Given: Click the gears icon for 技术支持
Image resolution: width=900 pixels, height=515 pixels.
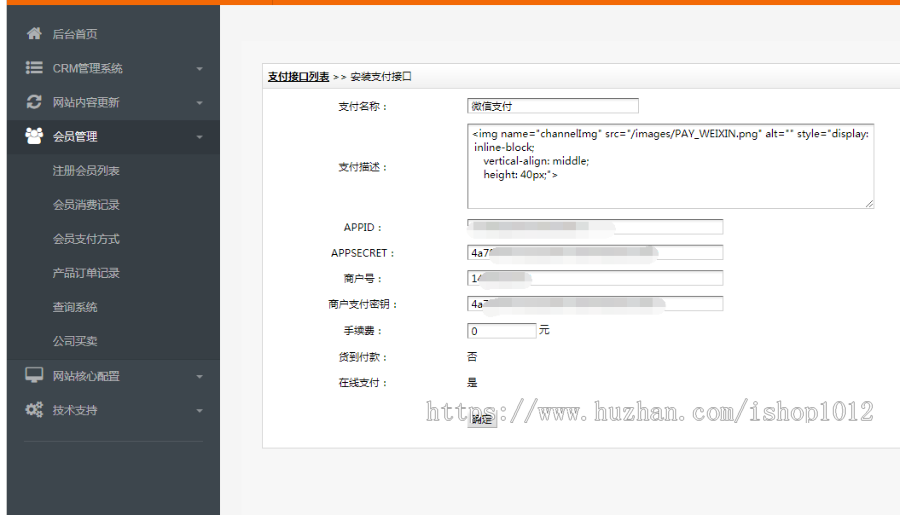Looking at the screenshot, I should coord(34,409).
